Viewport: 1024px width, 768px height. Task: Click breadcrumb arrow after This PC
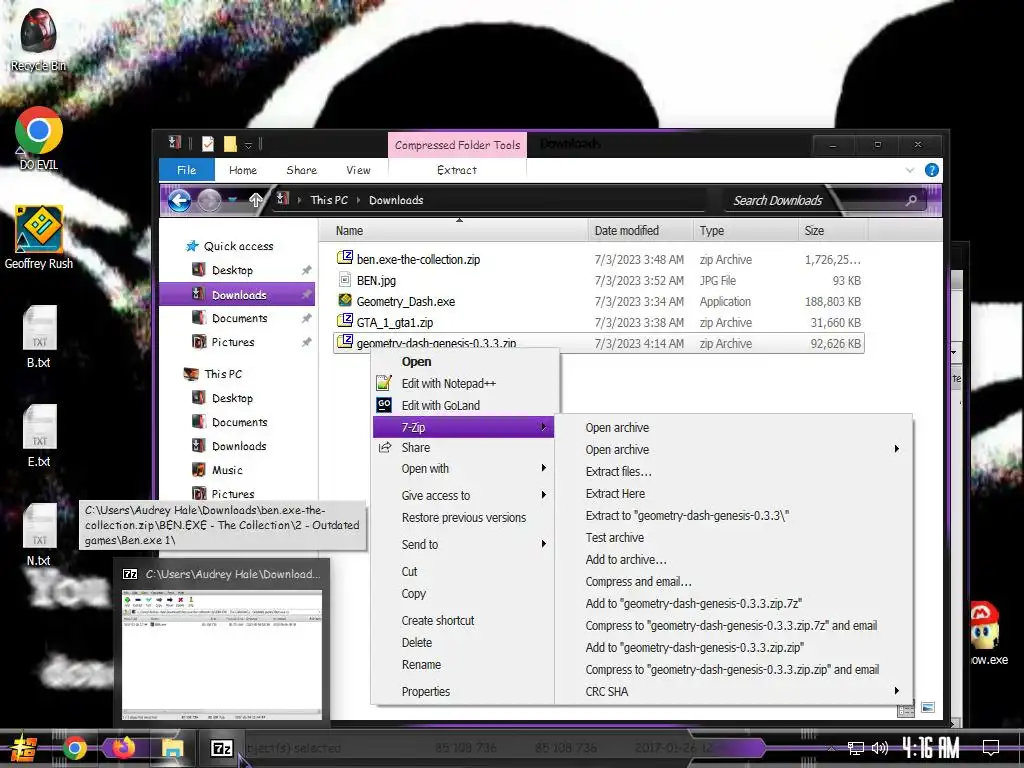pos(359,200)
